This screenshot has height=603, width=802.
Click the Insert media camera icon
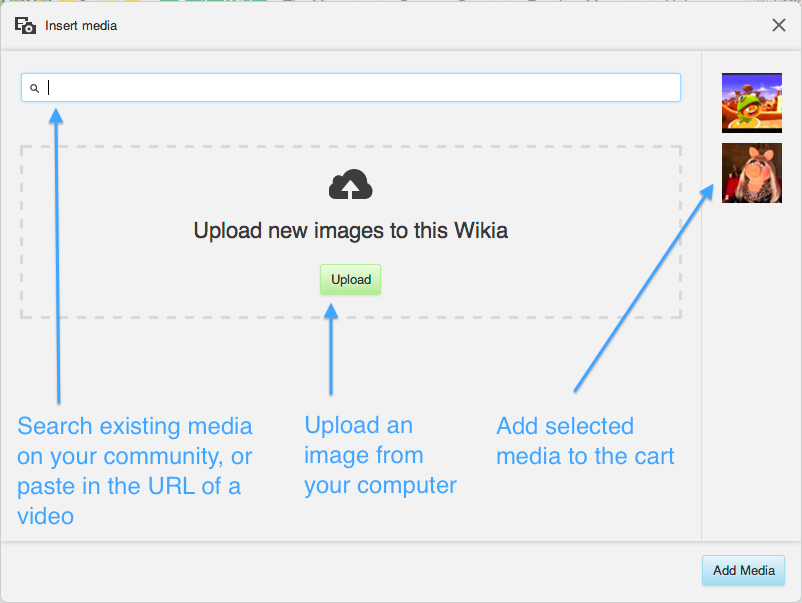tap(25, 25)
